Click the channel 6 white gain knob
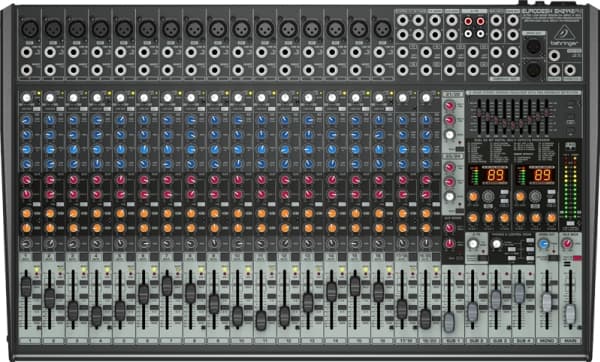Image resolution: width=600 pixels, height=362 pixels. 144,98
